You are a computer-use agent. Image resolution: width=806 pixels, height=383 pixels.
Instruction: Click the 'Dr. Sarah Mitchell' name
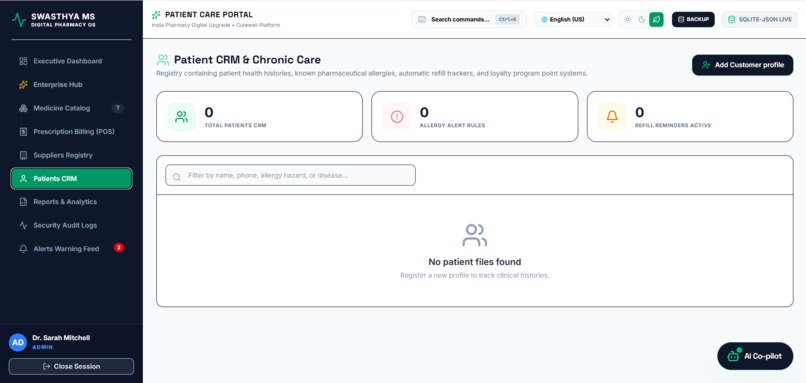pos(61,338)
